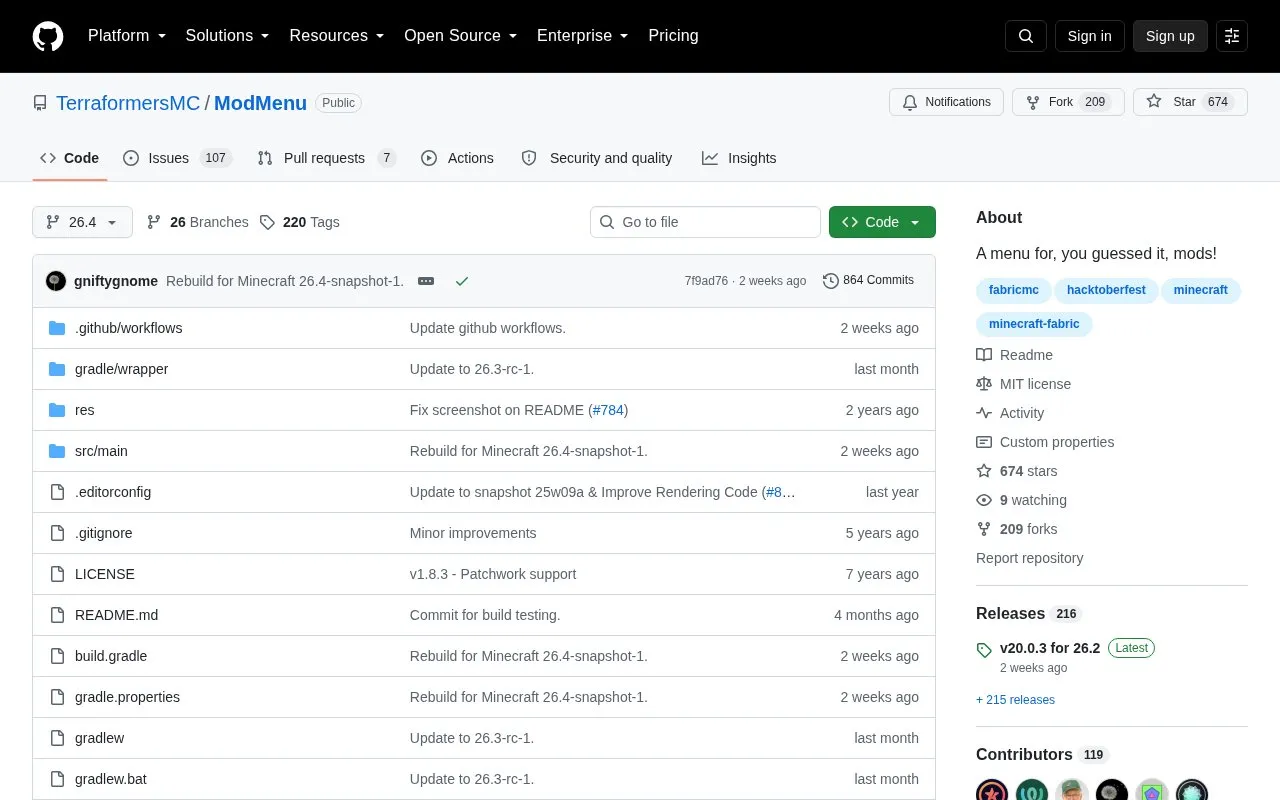Viewport: 1280px width, 800px height.
Task: Expand the Enterprise menu in header
Action: (x=583, y=36)
